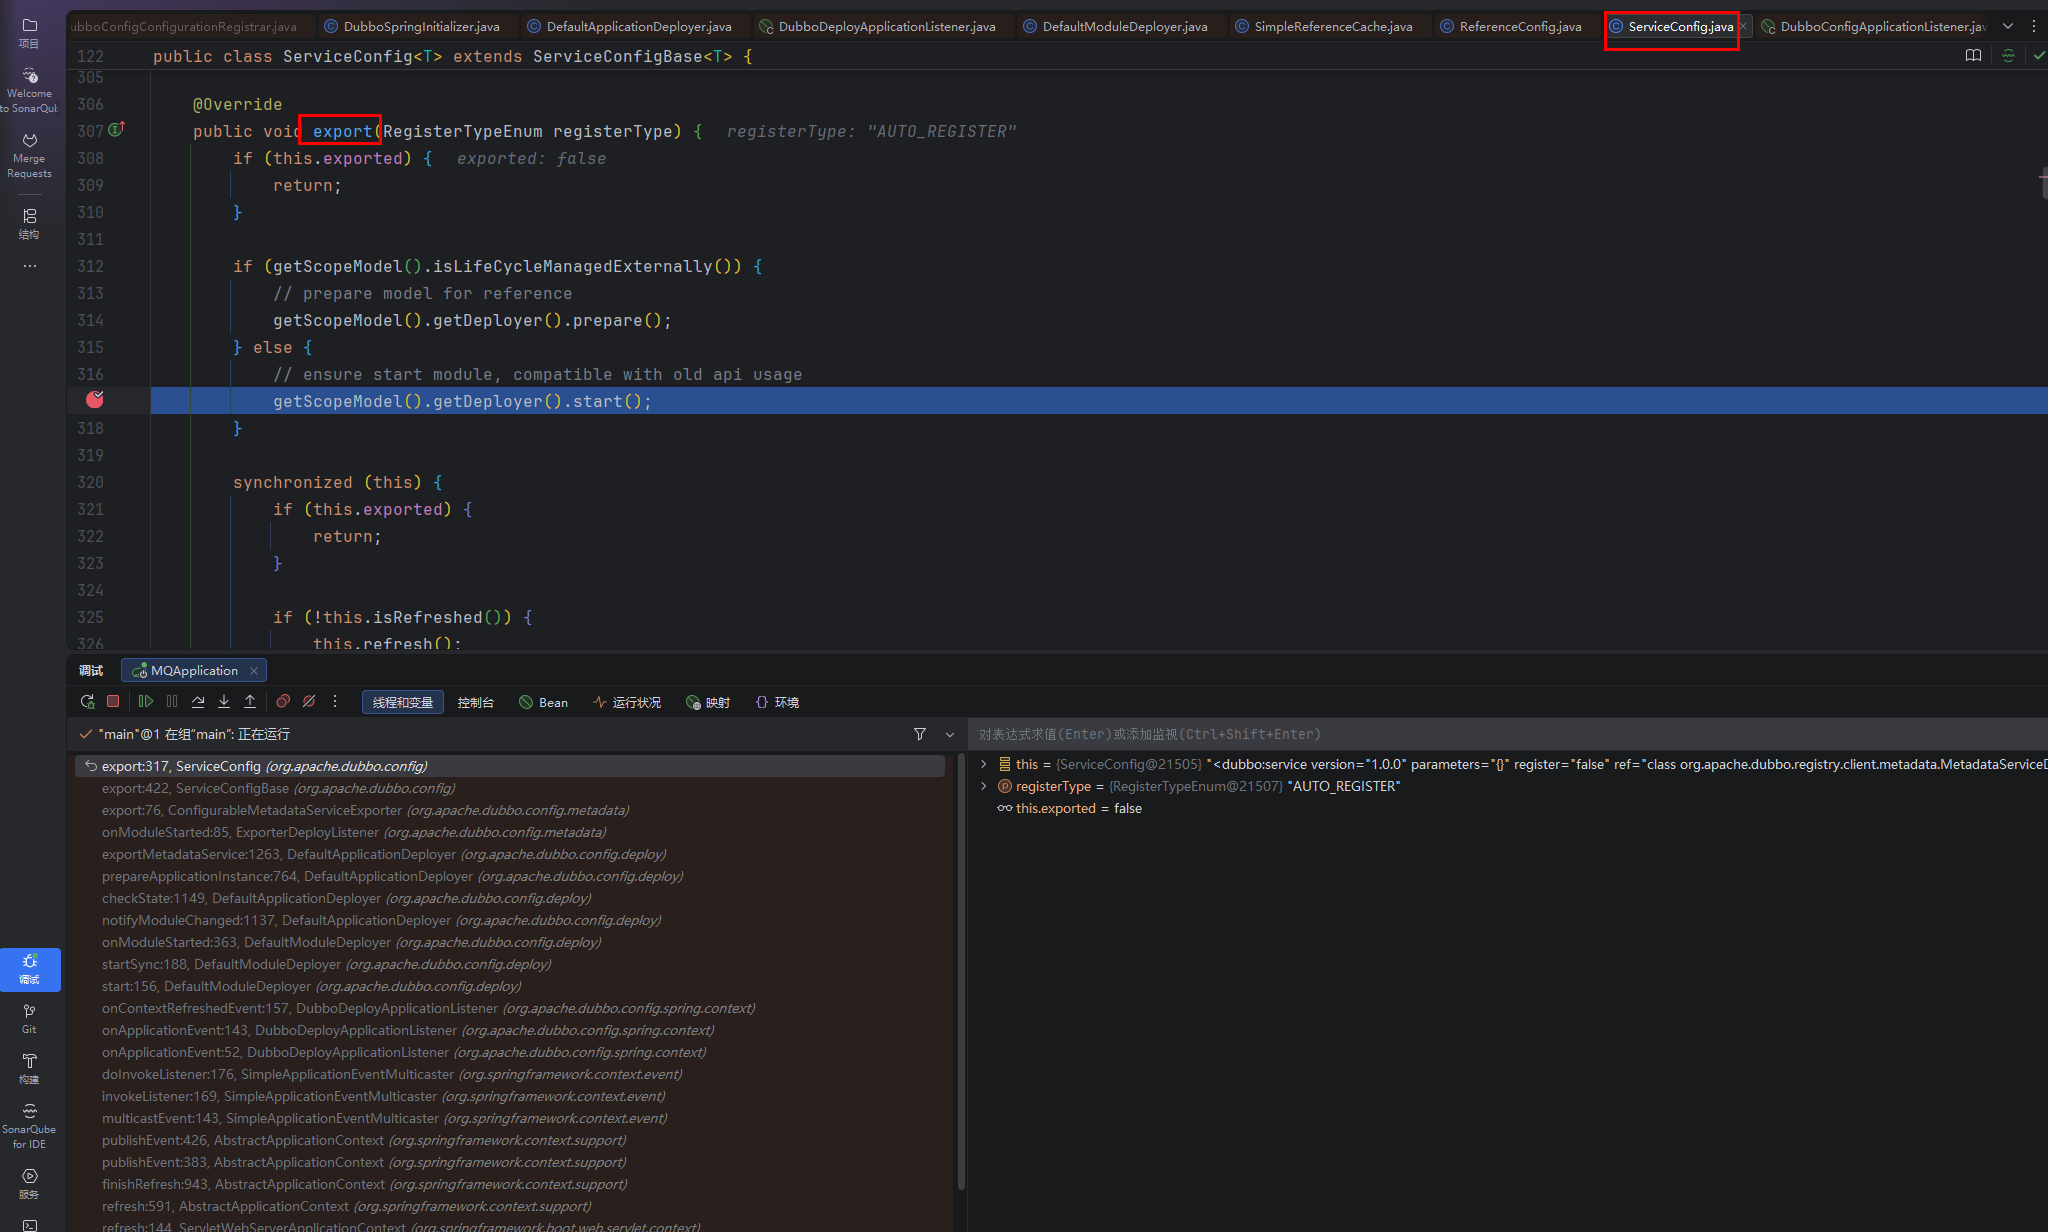Expand the 'this' ServiceConfig variable
The width and height of the screenshot is (2048, 1232).
(x=984, y=764)
